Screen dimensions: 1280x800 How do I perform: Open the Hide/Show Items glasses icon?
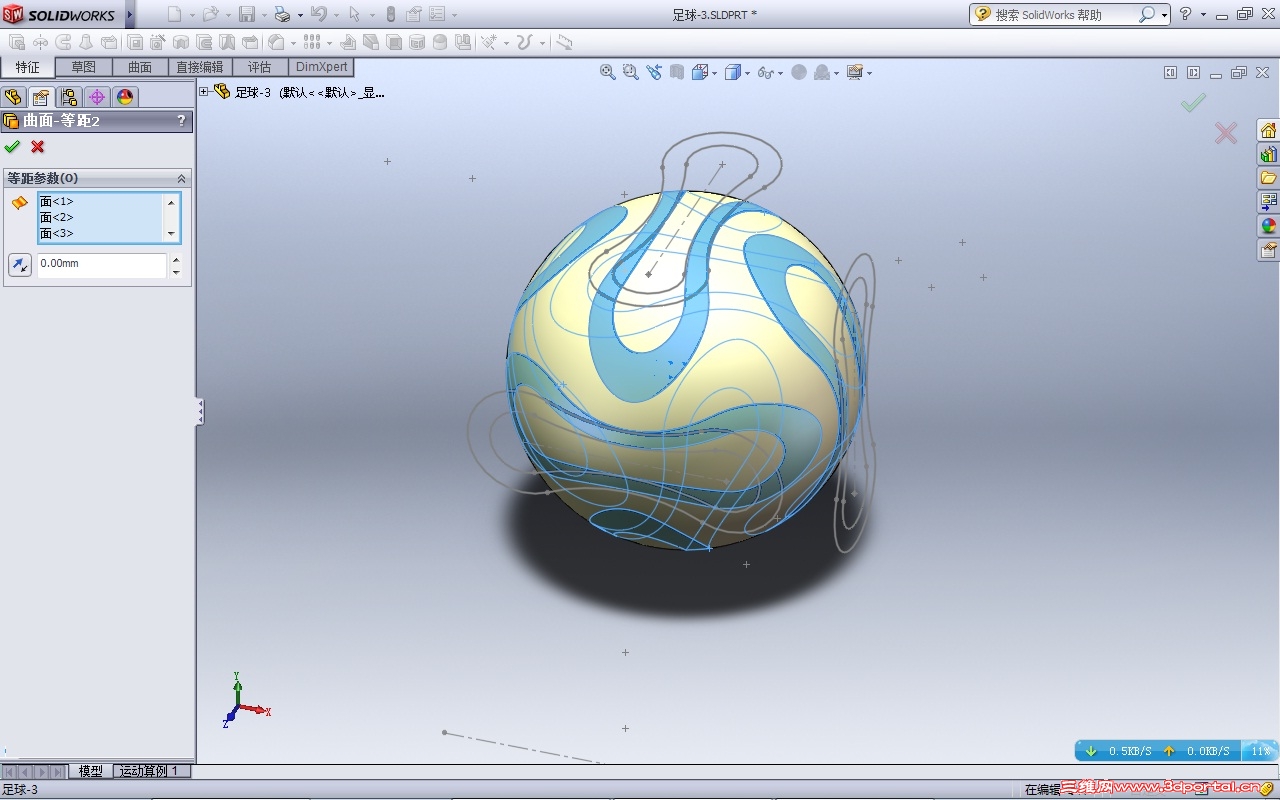pyautogui.click(x=766, y=72)
